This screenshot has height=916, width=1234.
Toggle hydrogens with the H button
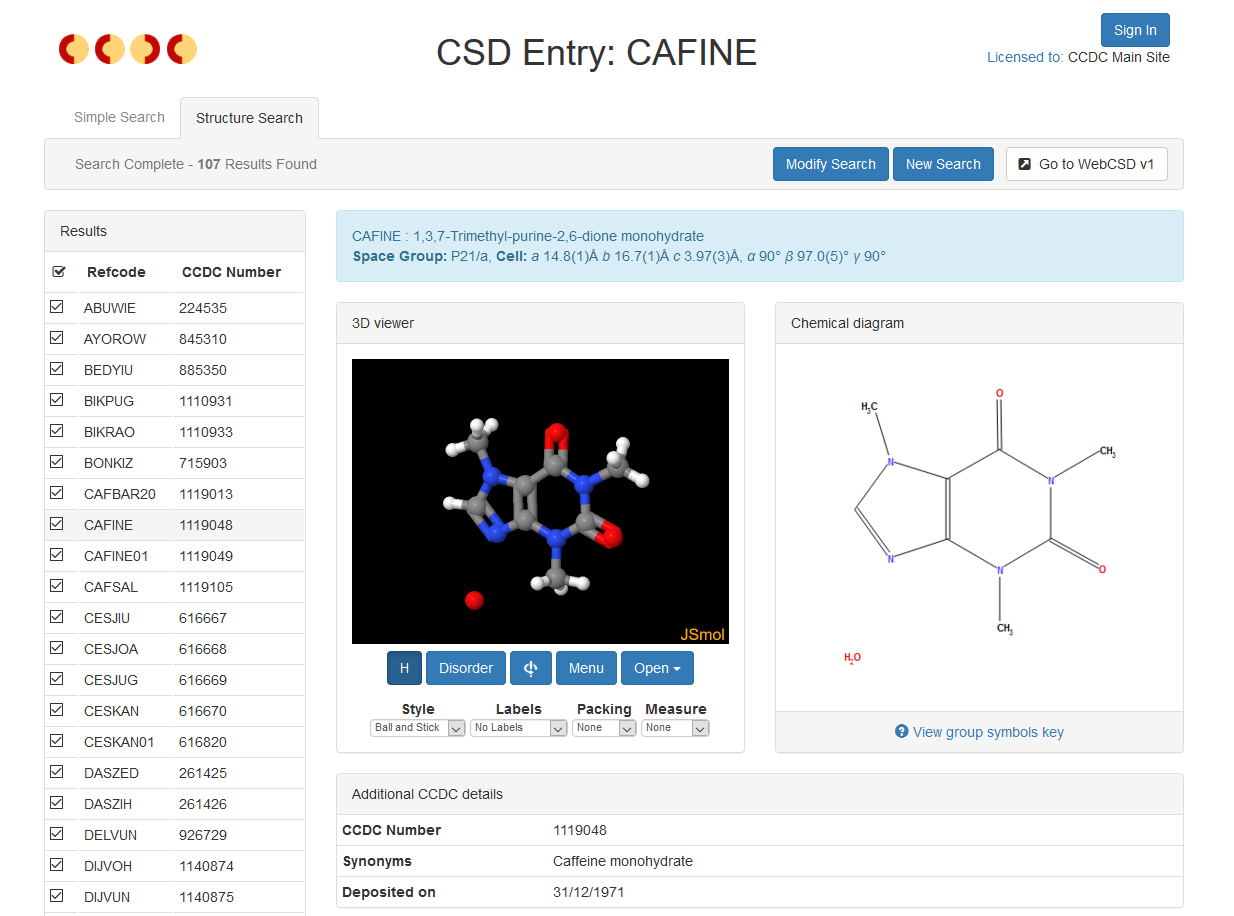pyautogui.click(x=404, y=668)
